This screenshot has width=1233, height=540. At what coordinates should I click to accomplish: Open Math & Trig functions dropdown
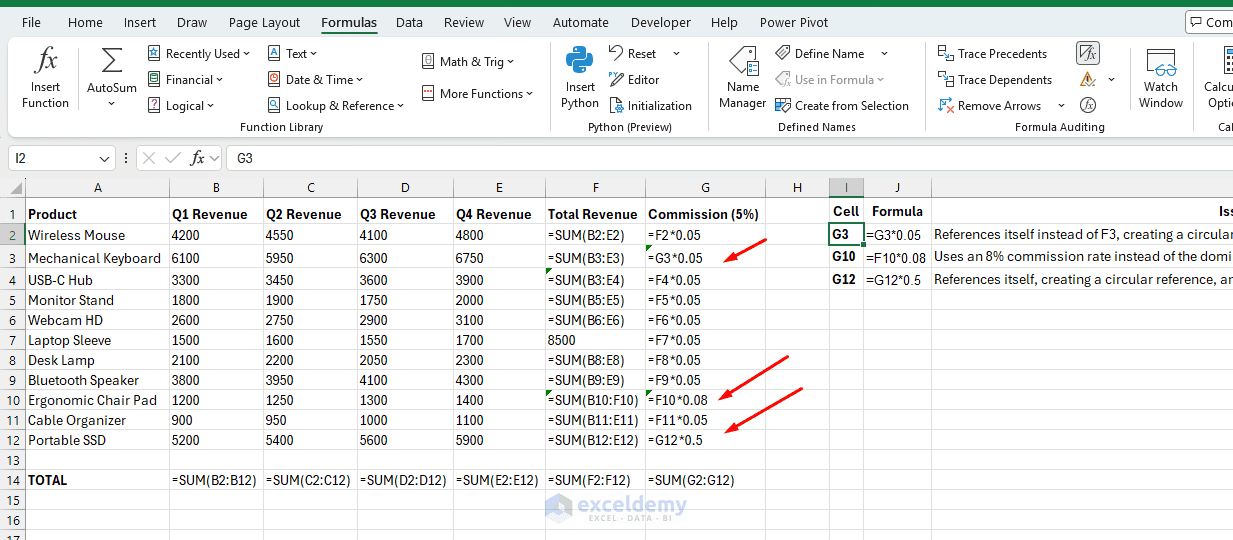tap(468, 62)
